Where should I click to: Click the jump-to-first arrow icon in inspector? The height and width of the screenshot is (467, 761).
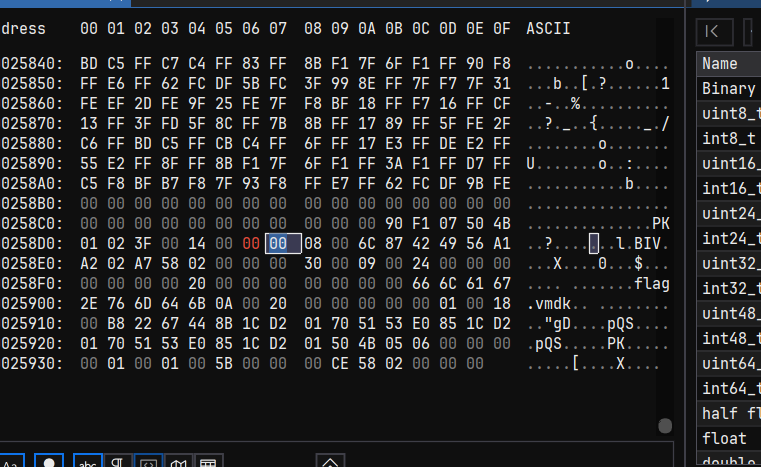pyautogui.click(x=714, y=32)
